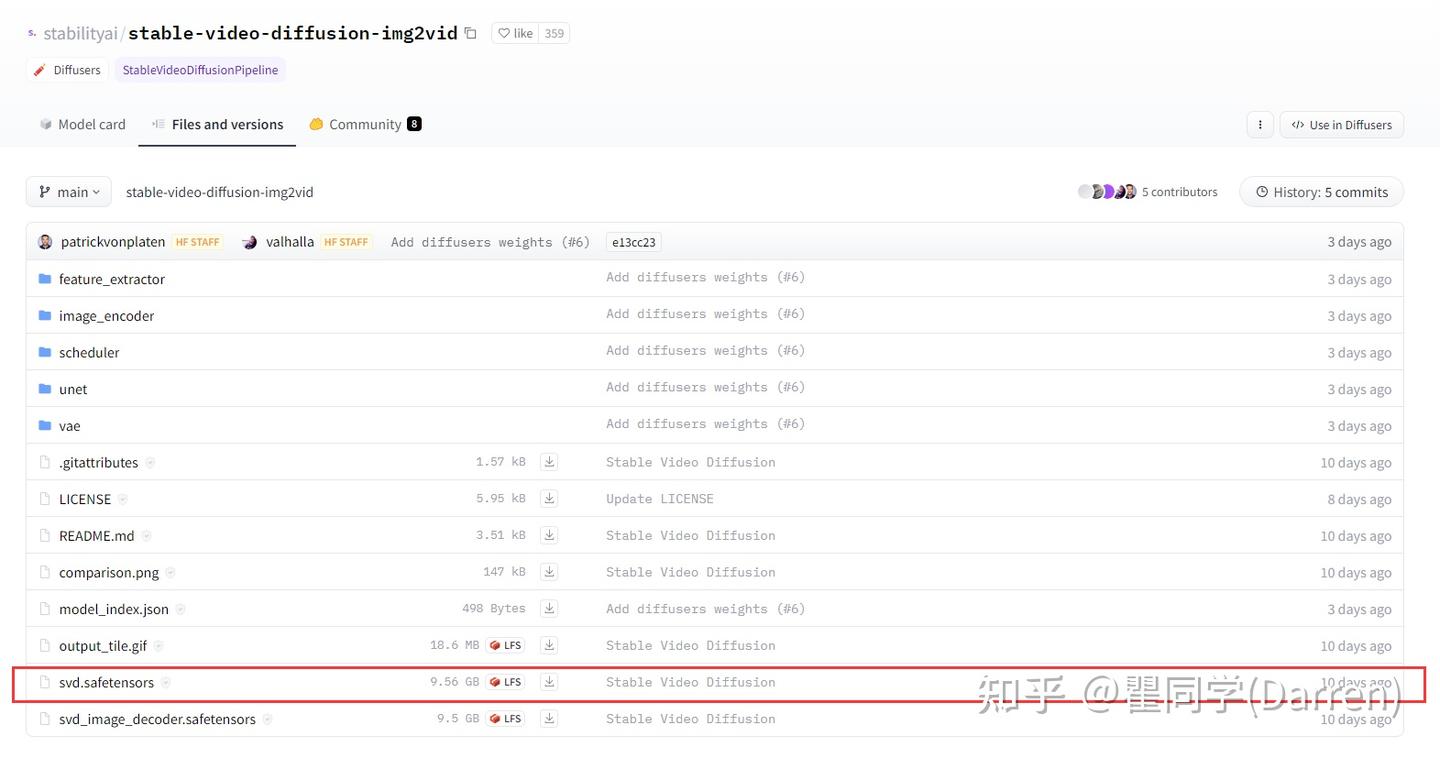The width and height of the screenshot is (1440, 758).
Task: Click the safe-scan icon beside svd_image_decoder.safetensors
Action: click(267, 719)
